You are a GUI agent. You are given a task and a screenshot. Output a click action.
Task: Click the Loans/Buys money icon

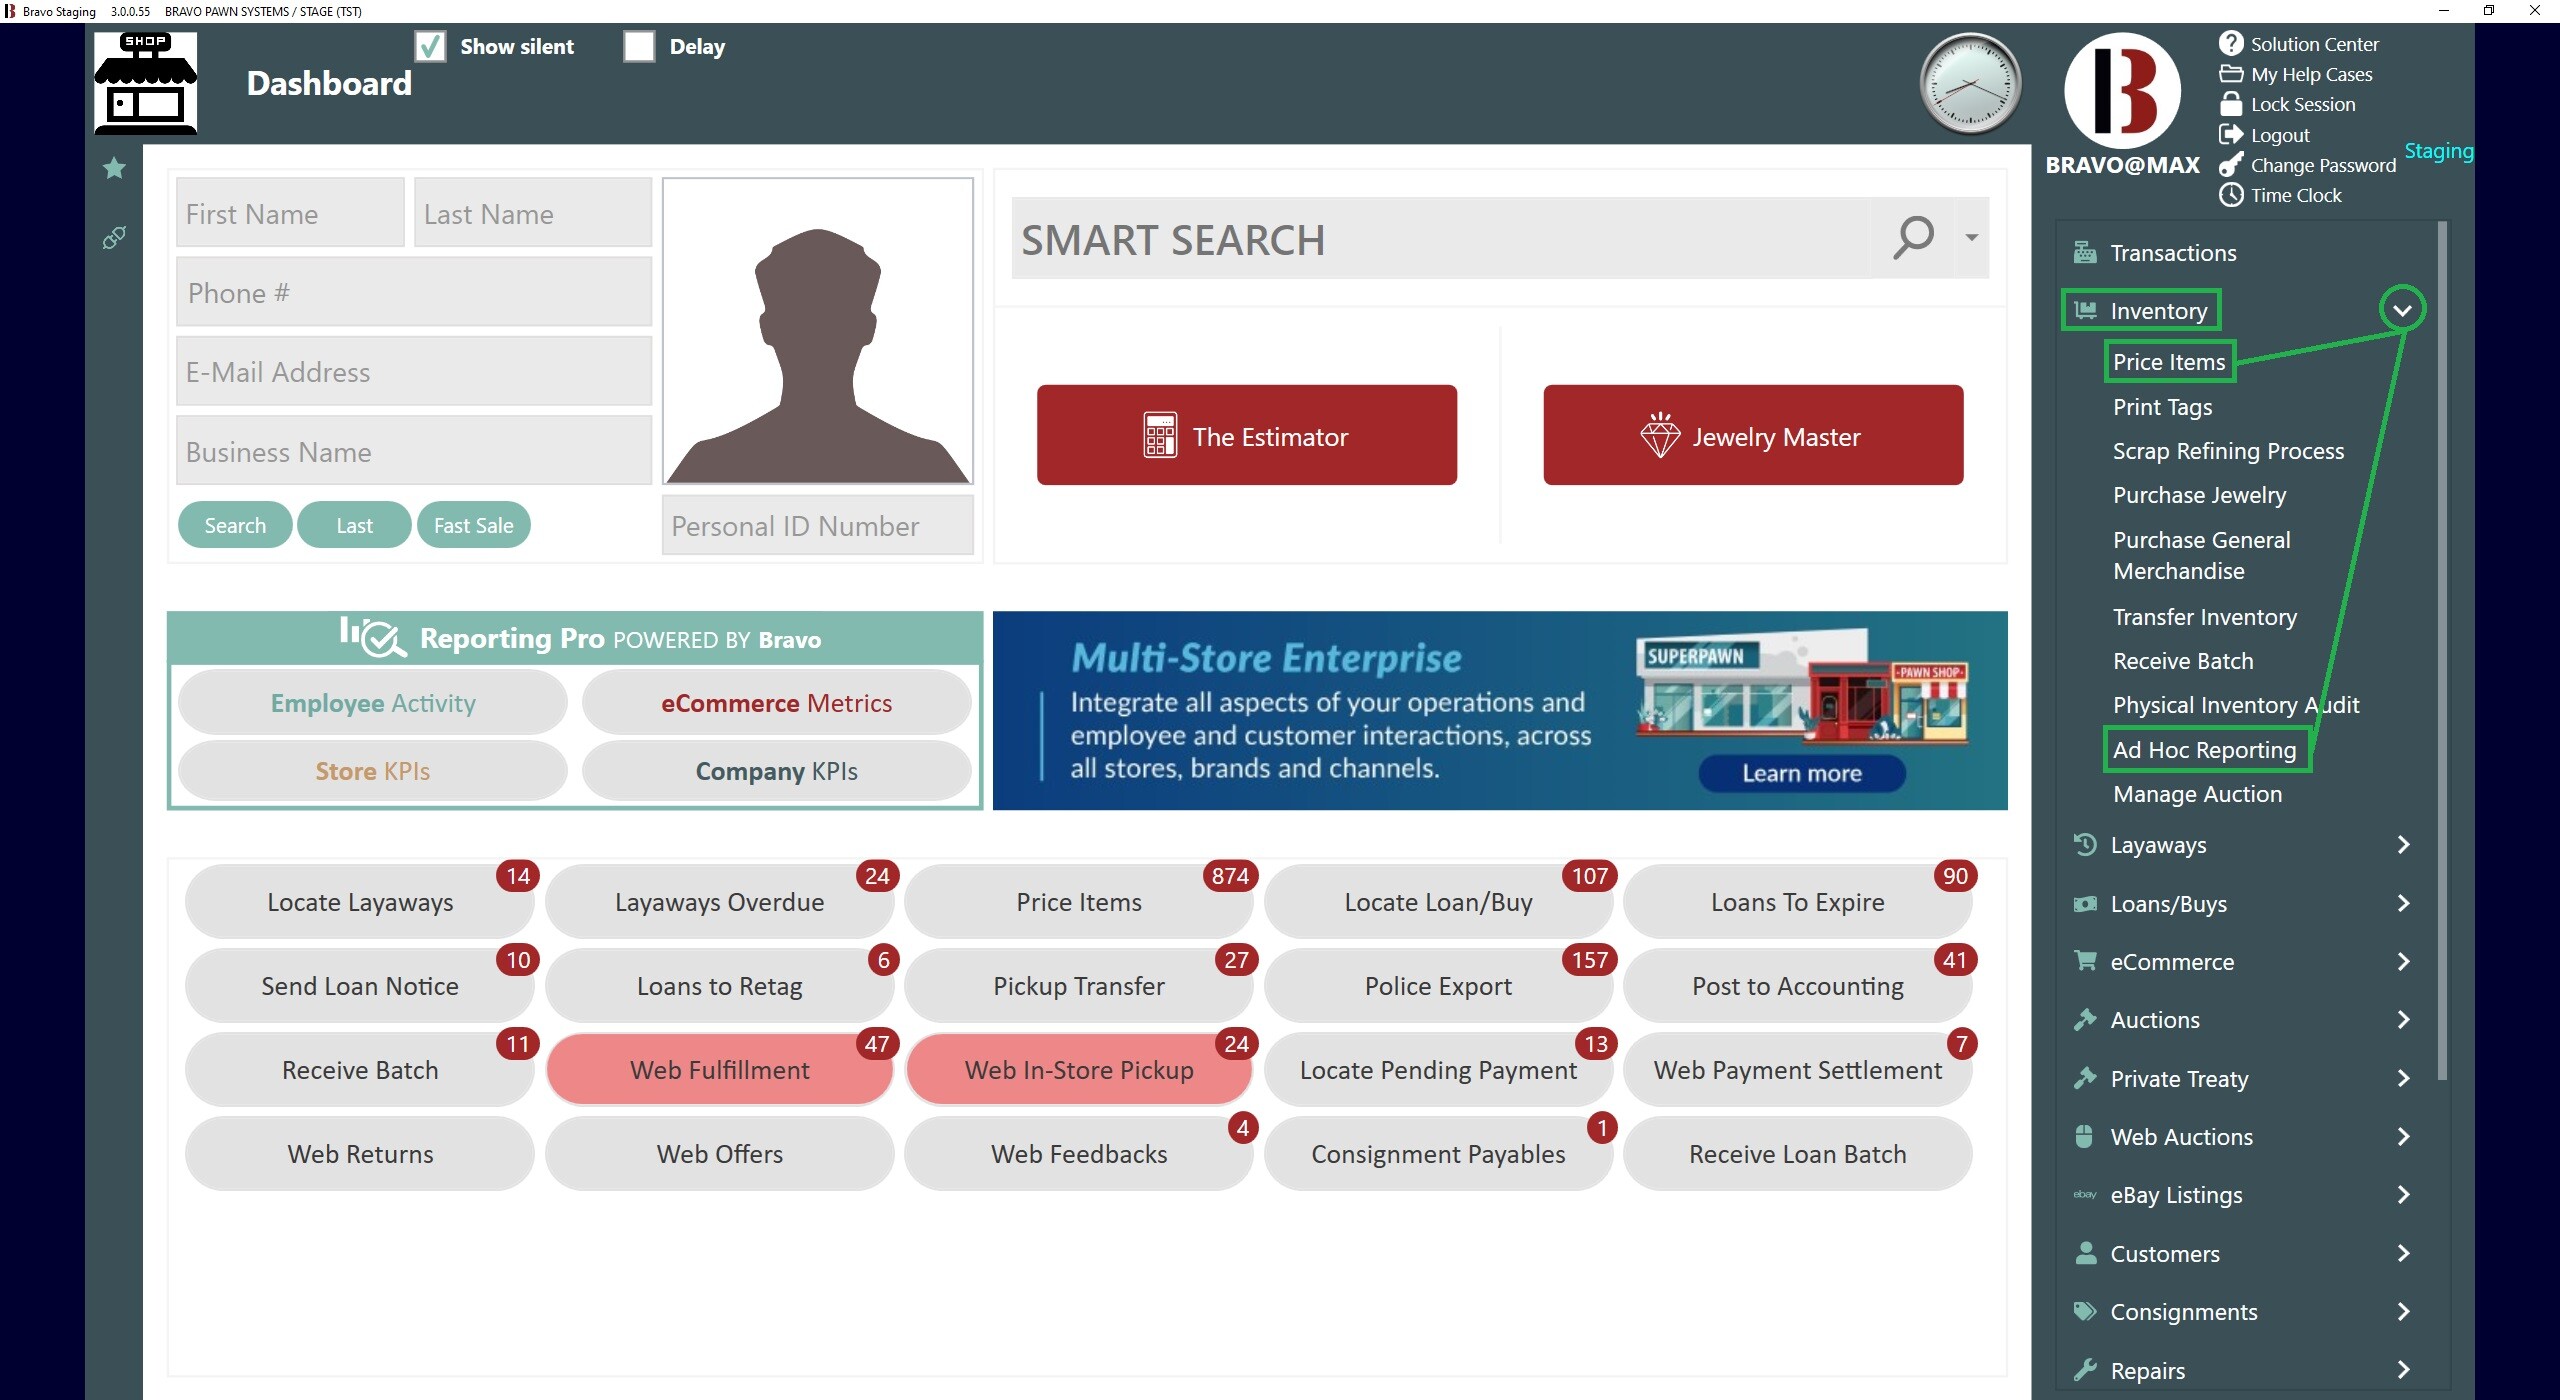click(x=2085, y=903)
